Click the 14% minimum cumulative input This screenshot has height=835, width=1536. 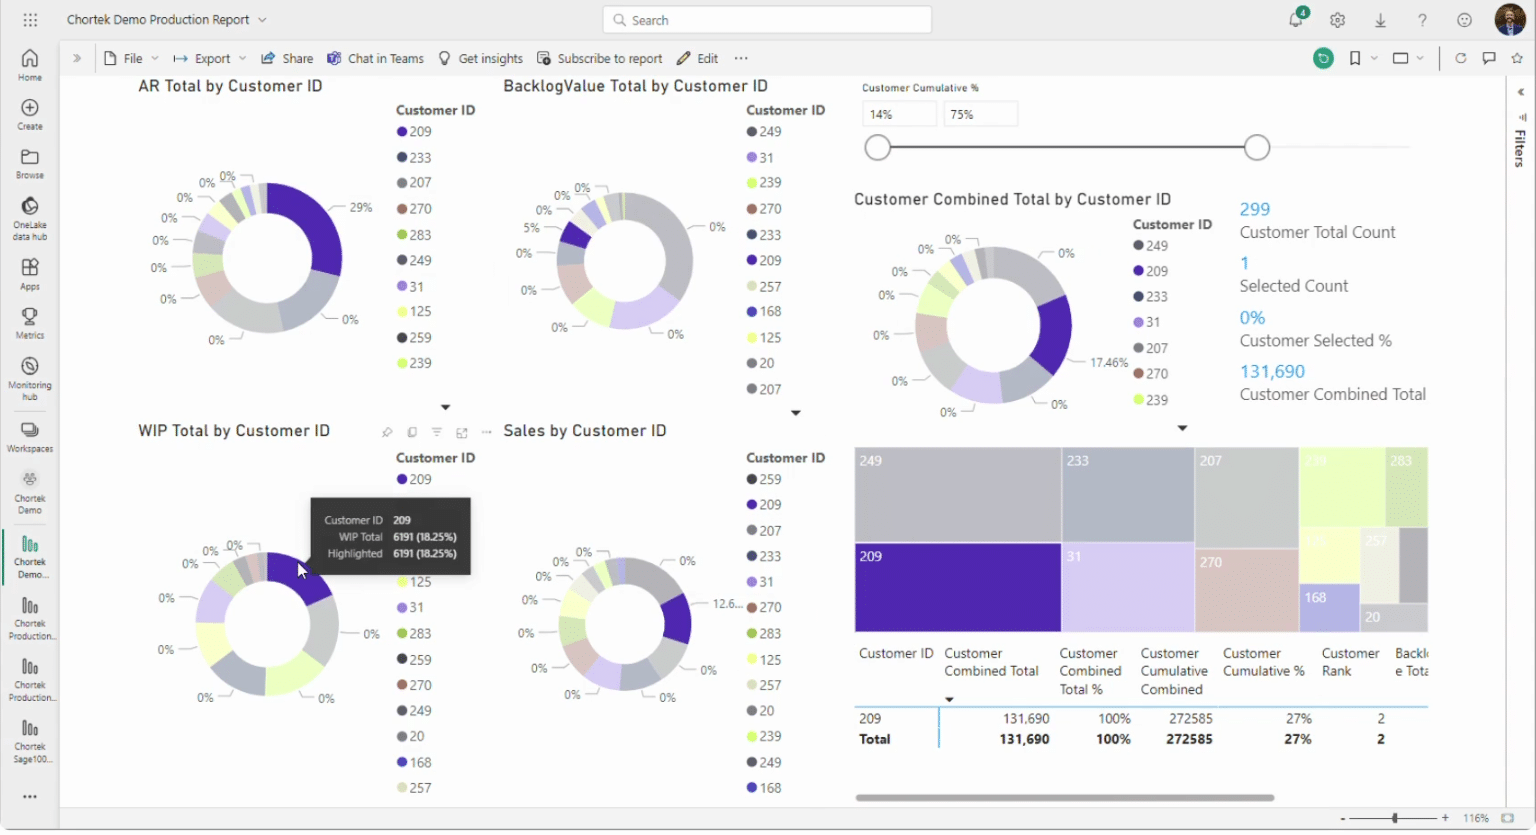click(899, 114)
